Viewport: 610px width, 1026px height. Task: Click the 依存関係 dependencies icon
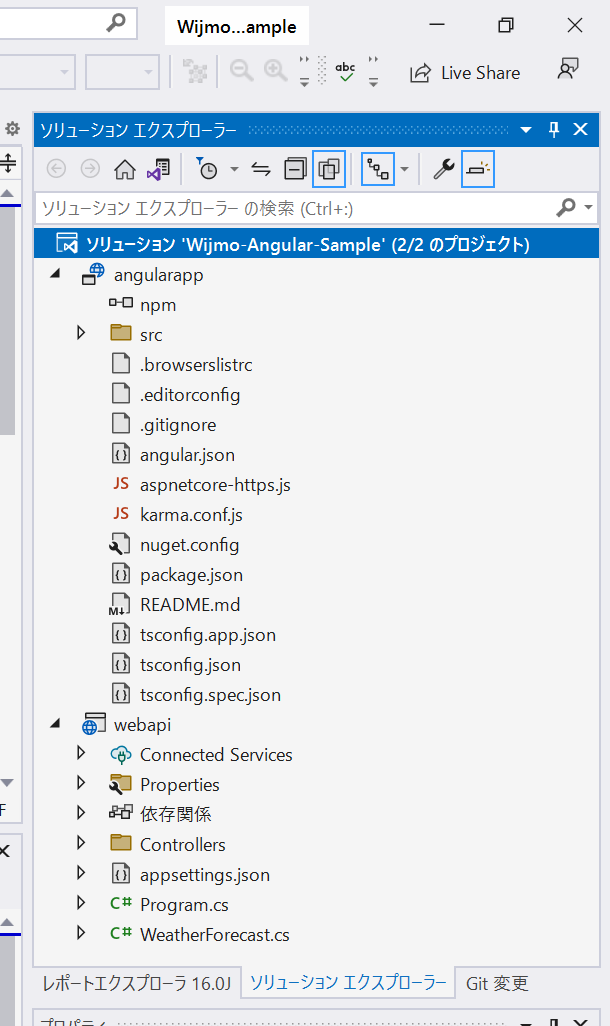tap(121, 812)
